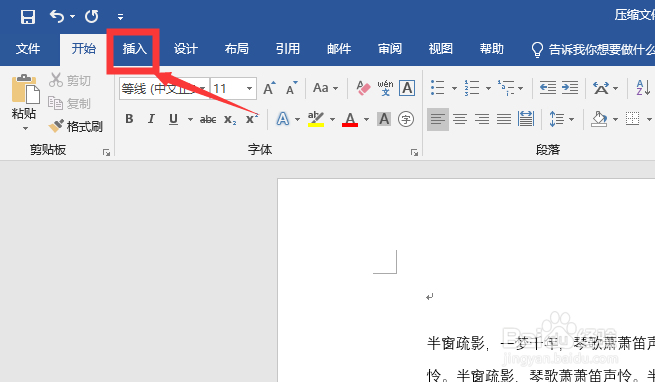Activate the 格式刷 format painter
This screenshot has width=655, height=382.
click(x=76, y=126)
